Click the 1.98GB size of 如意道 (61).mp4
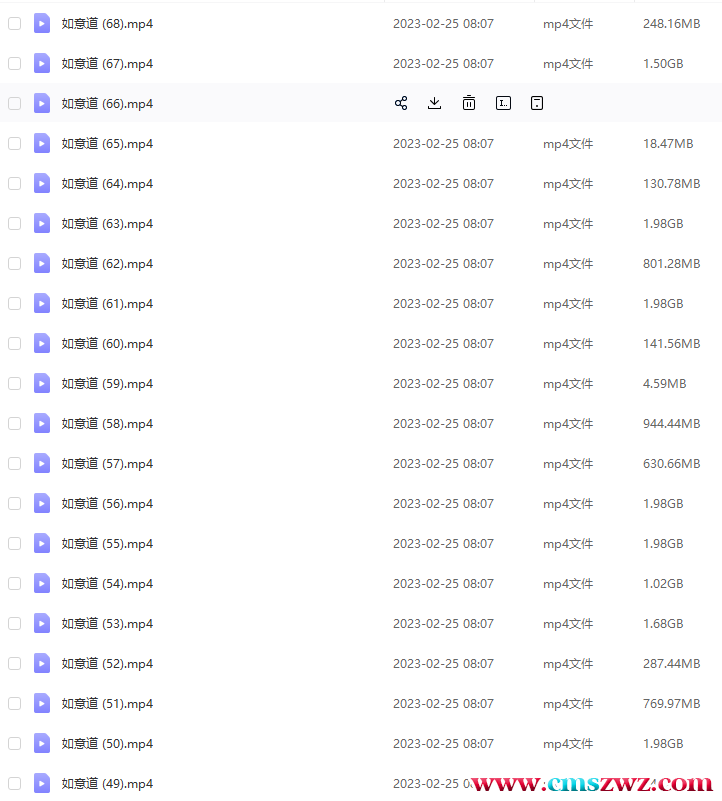This screenshot has width=722, height=801. coord(663,303)
